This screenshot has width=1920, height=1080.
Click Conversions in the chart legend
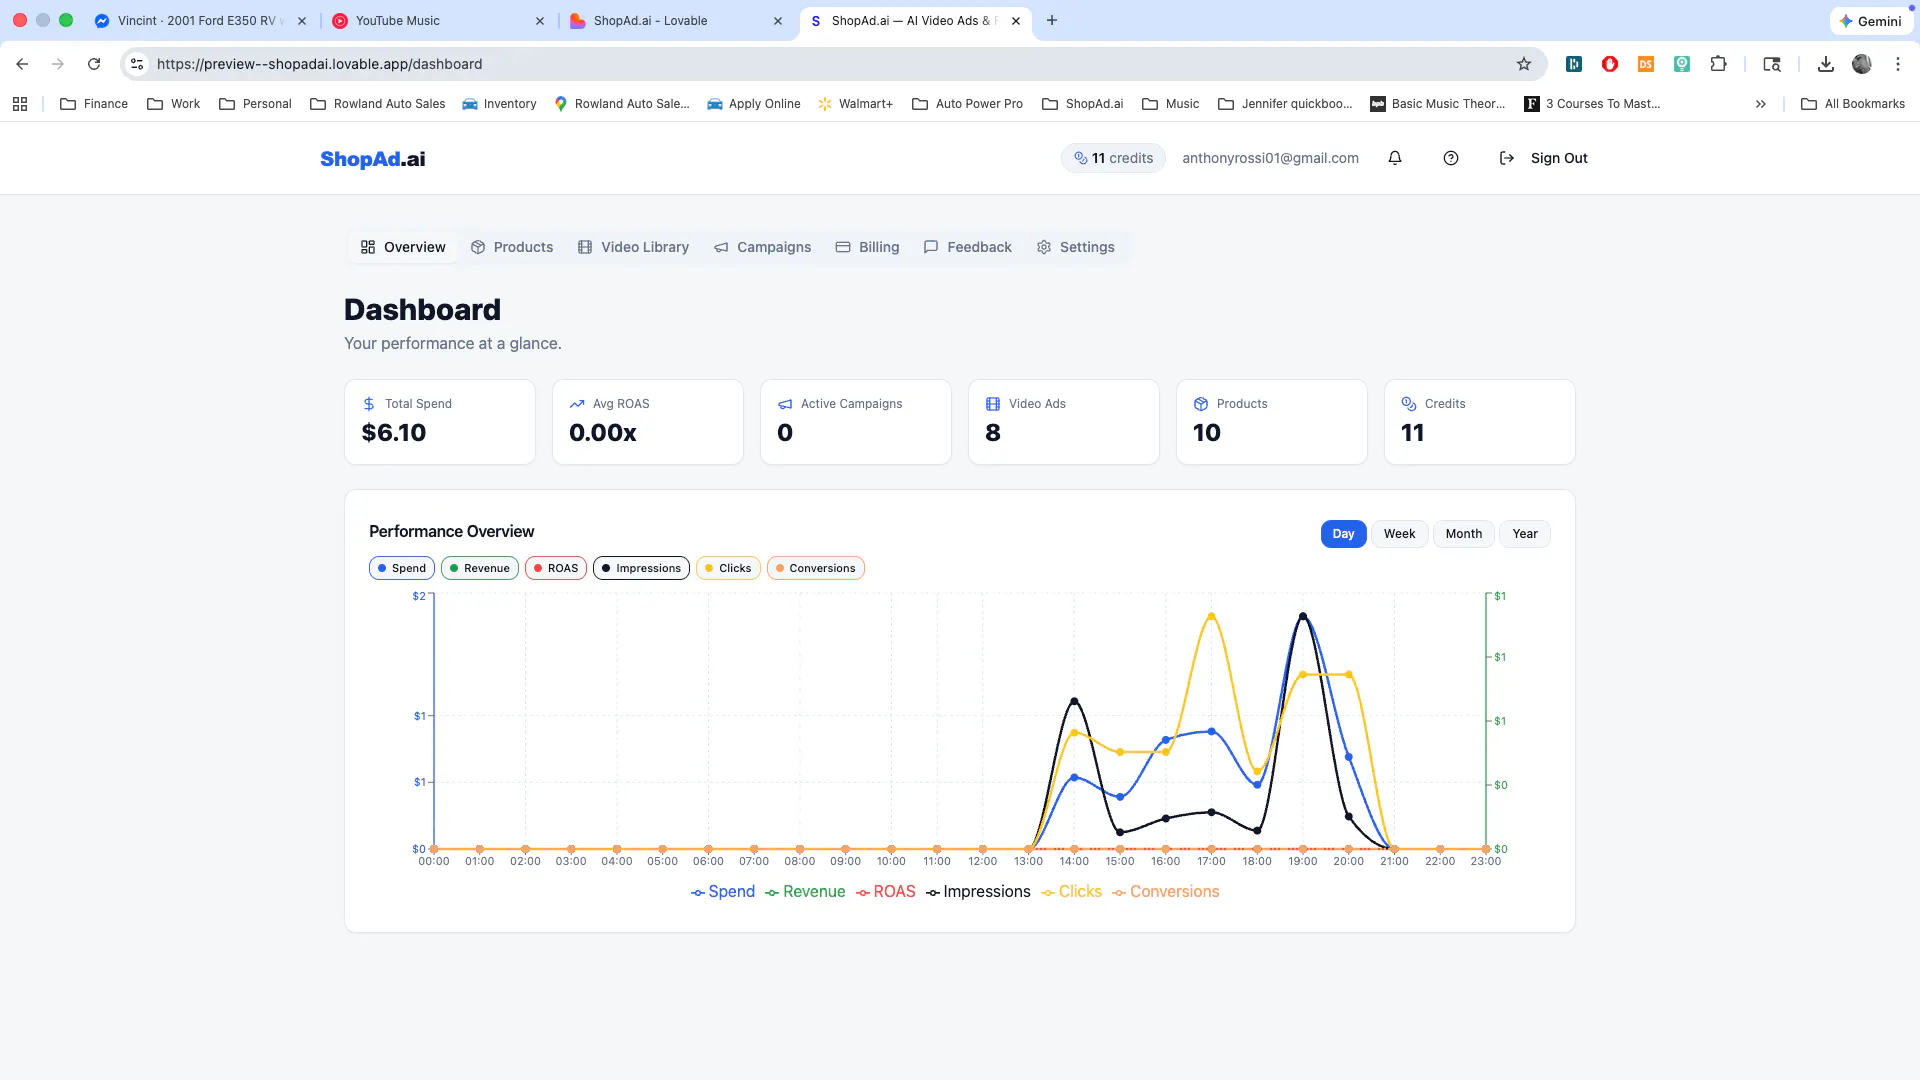[x=1166, y=892]
